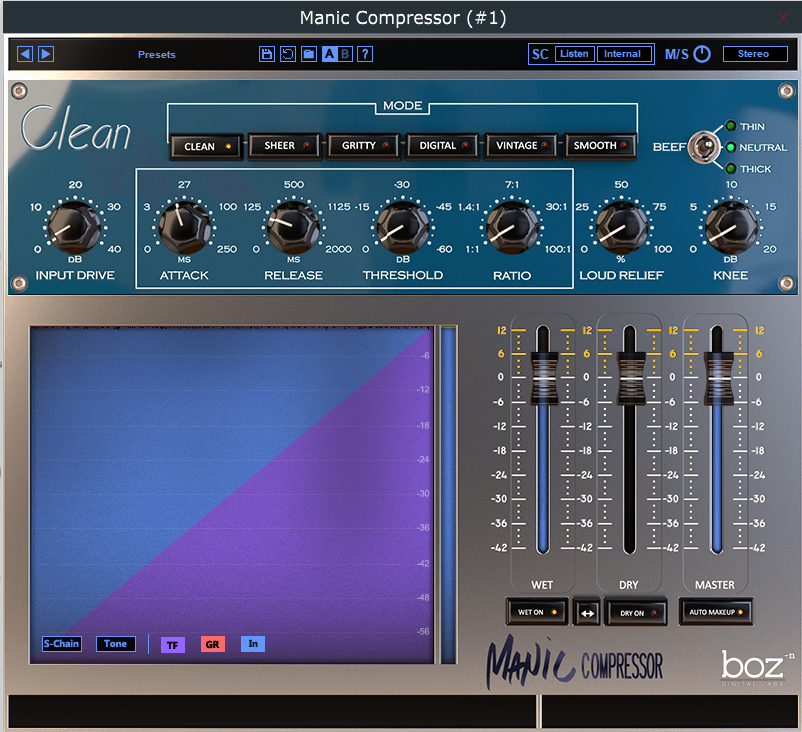Screen dimensions: 802x732
Task: Open preset folder icon
Action: (x=309, y=54)
